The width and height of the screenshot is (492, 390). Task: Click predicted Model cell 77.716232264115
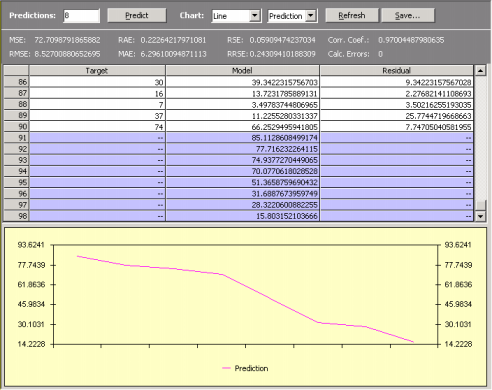click(x=242, y=149)
